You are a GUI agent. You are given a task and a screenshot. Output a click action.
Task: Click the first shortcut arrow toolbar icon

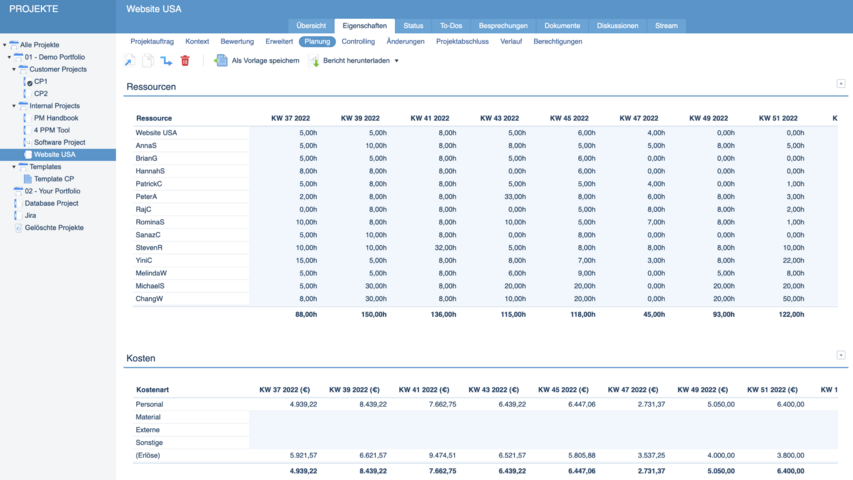pyautogui.click(x=129, y=61)
